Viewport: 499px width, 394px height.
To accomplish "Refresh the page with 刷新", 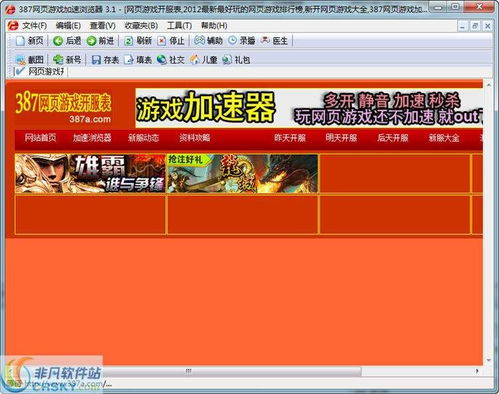I will [x=138, y=41].
